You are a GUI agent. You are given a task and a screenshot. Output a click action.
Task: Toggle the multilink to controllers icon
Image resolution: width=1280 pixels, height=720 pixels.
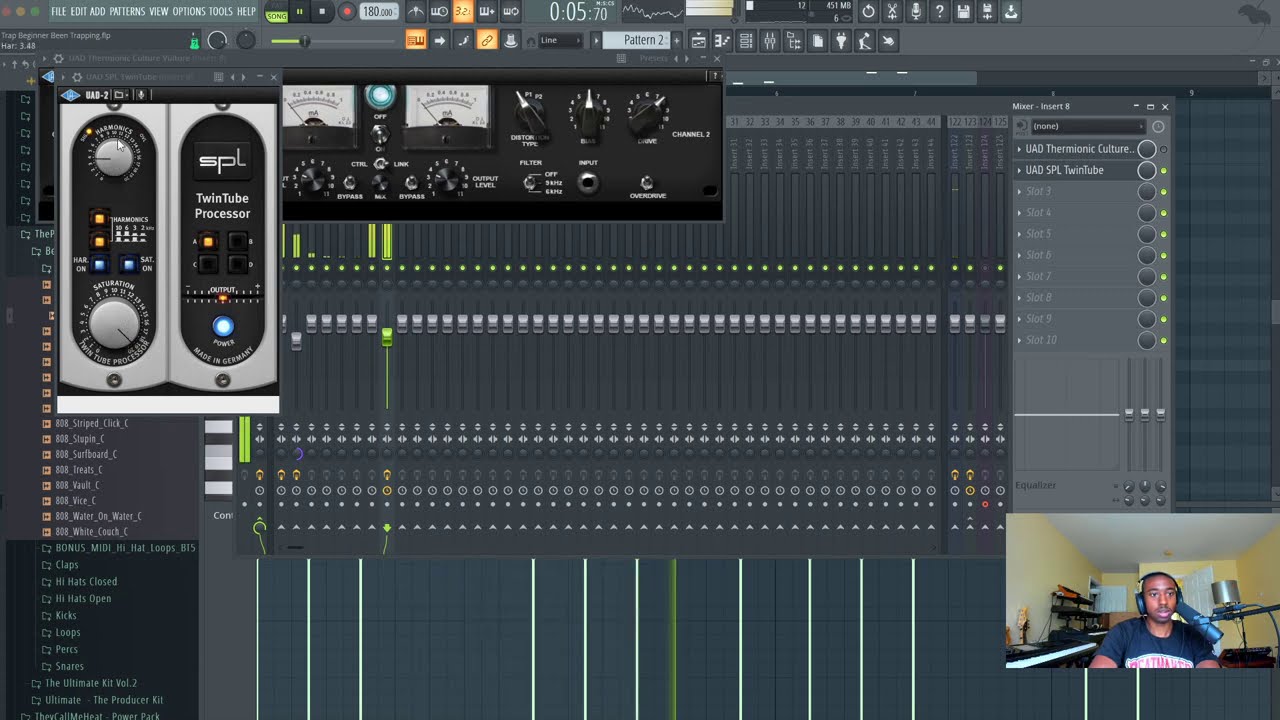pyautogui.click(x=487, y=40)
